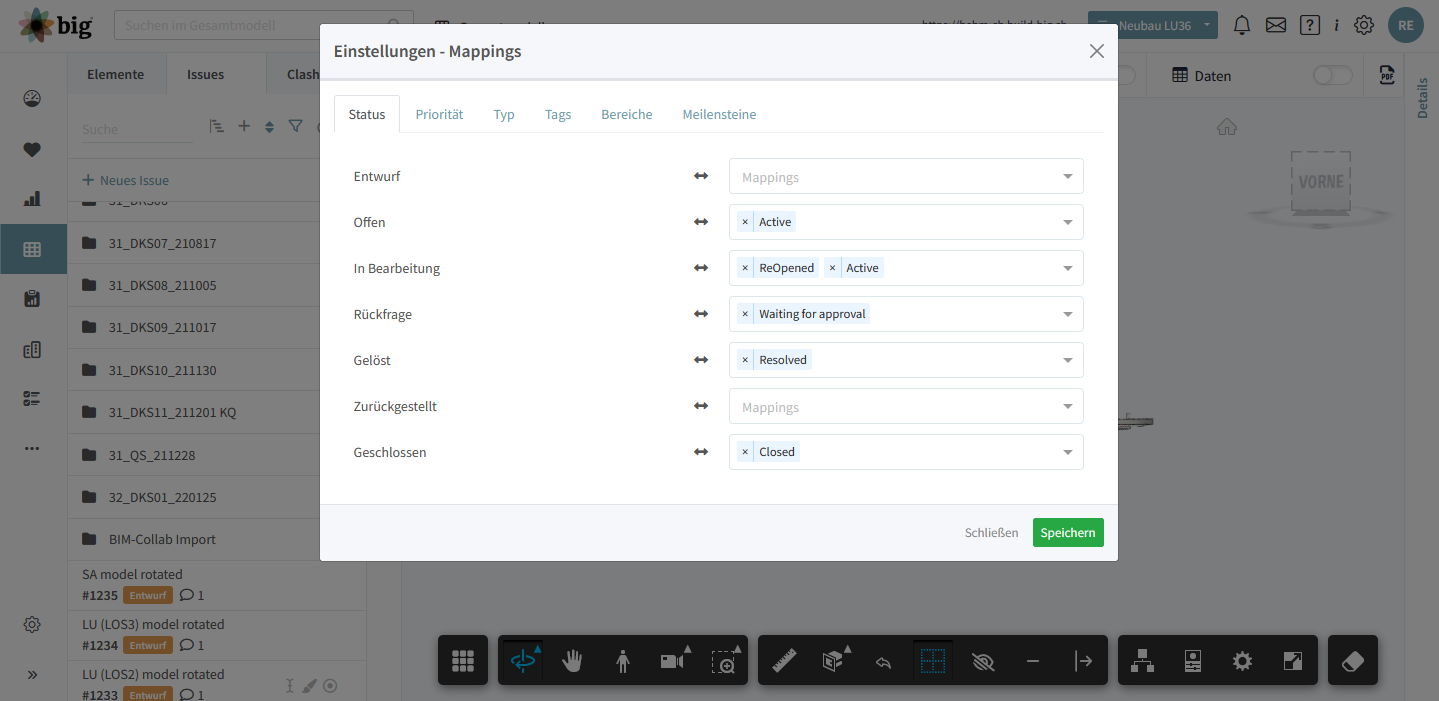Open the In Bearbeitung mappings dropdown arrow
Viewport: 1439px width, 701px height.
point(1068,269)
